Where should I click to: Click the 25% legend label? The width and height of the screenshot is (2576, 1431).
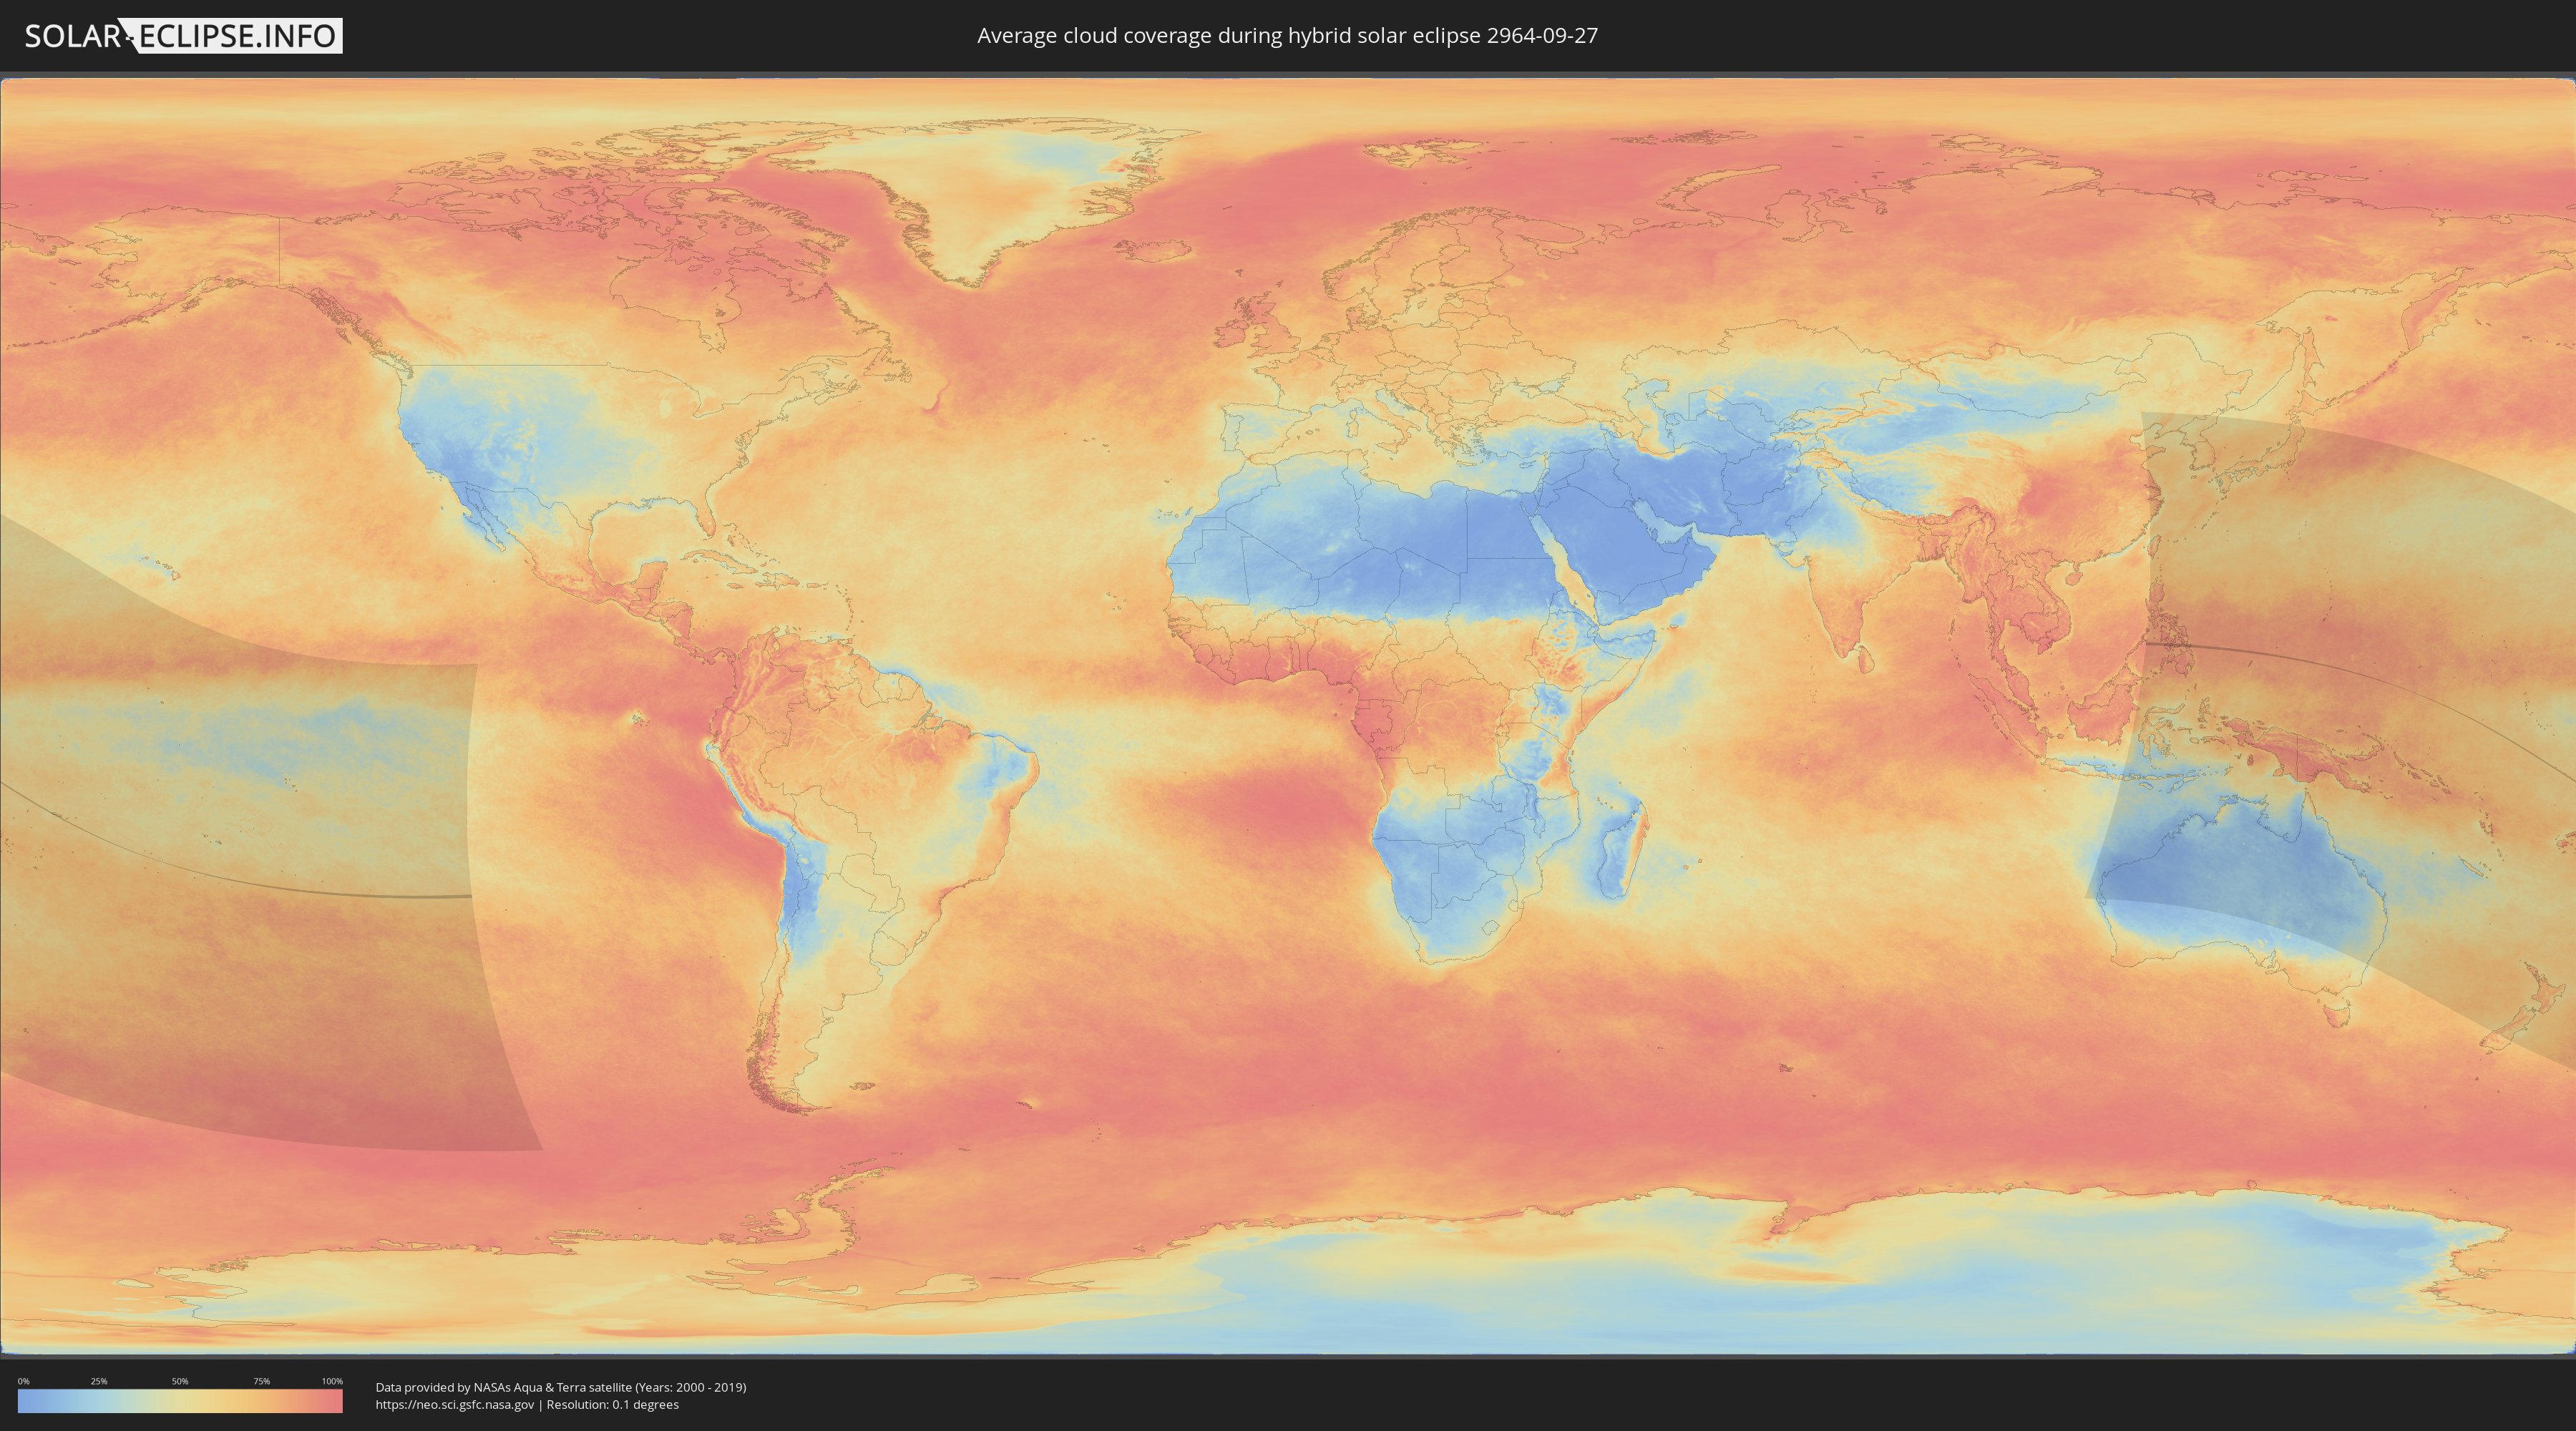click(x=99, y=1381)
